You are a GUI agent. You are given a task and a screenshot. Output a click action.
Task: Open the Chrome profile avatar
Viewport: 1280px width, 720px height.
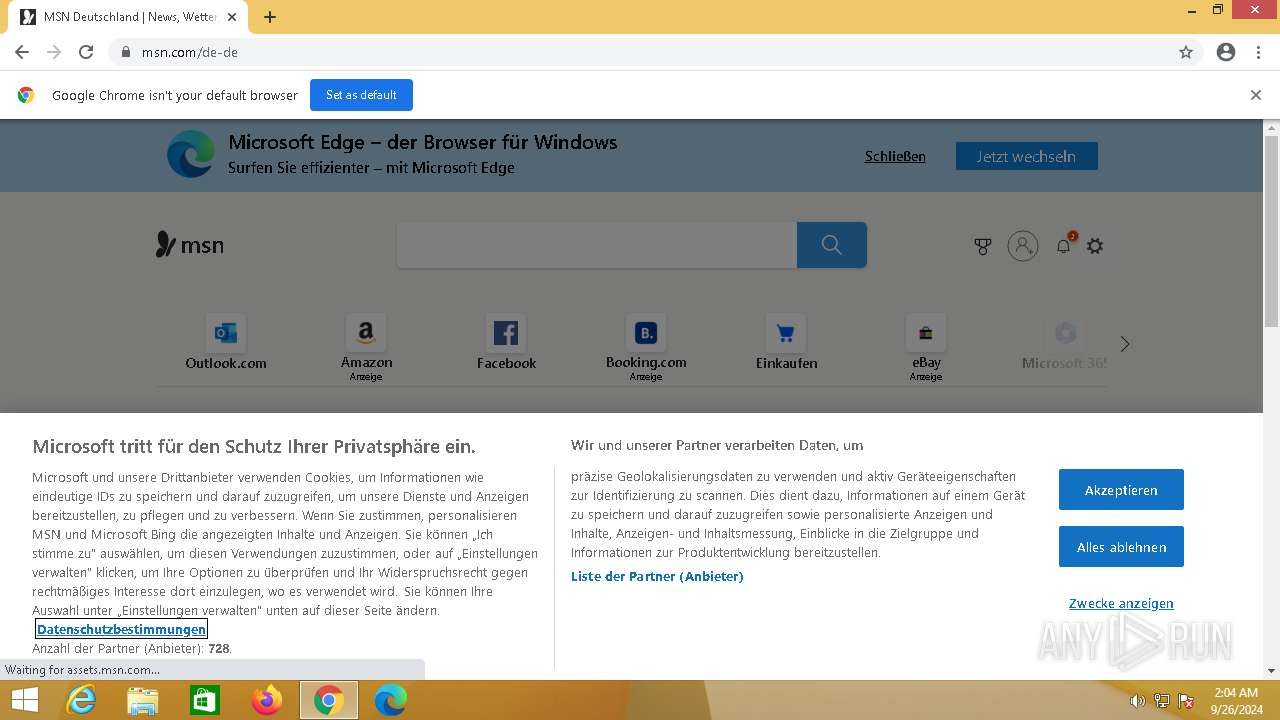coord(1226,52)
